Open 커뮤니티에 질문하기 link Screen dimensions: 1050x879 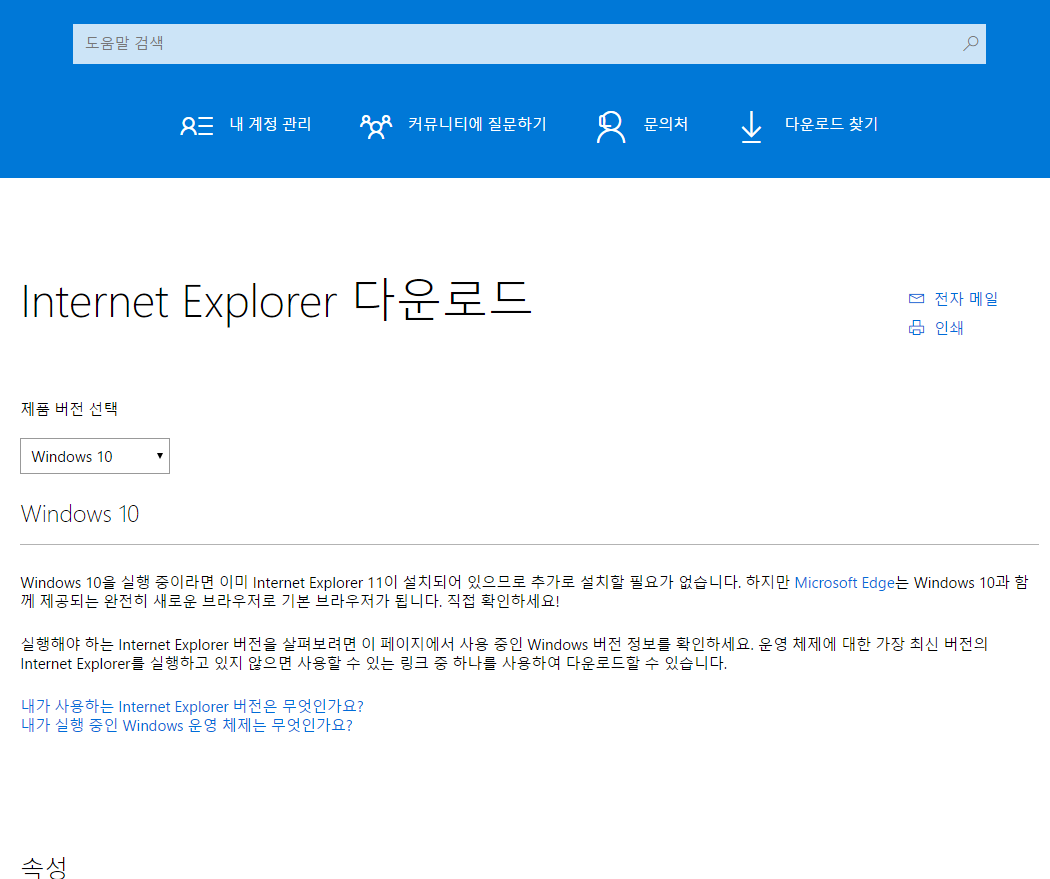[477, 124]
